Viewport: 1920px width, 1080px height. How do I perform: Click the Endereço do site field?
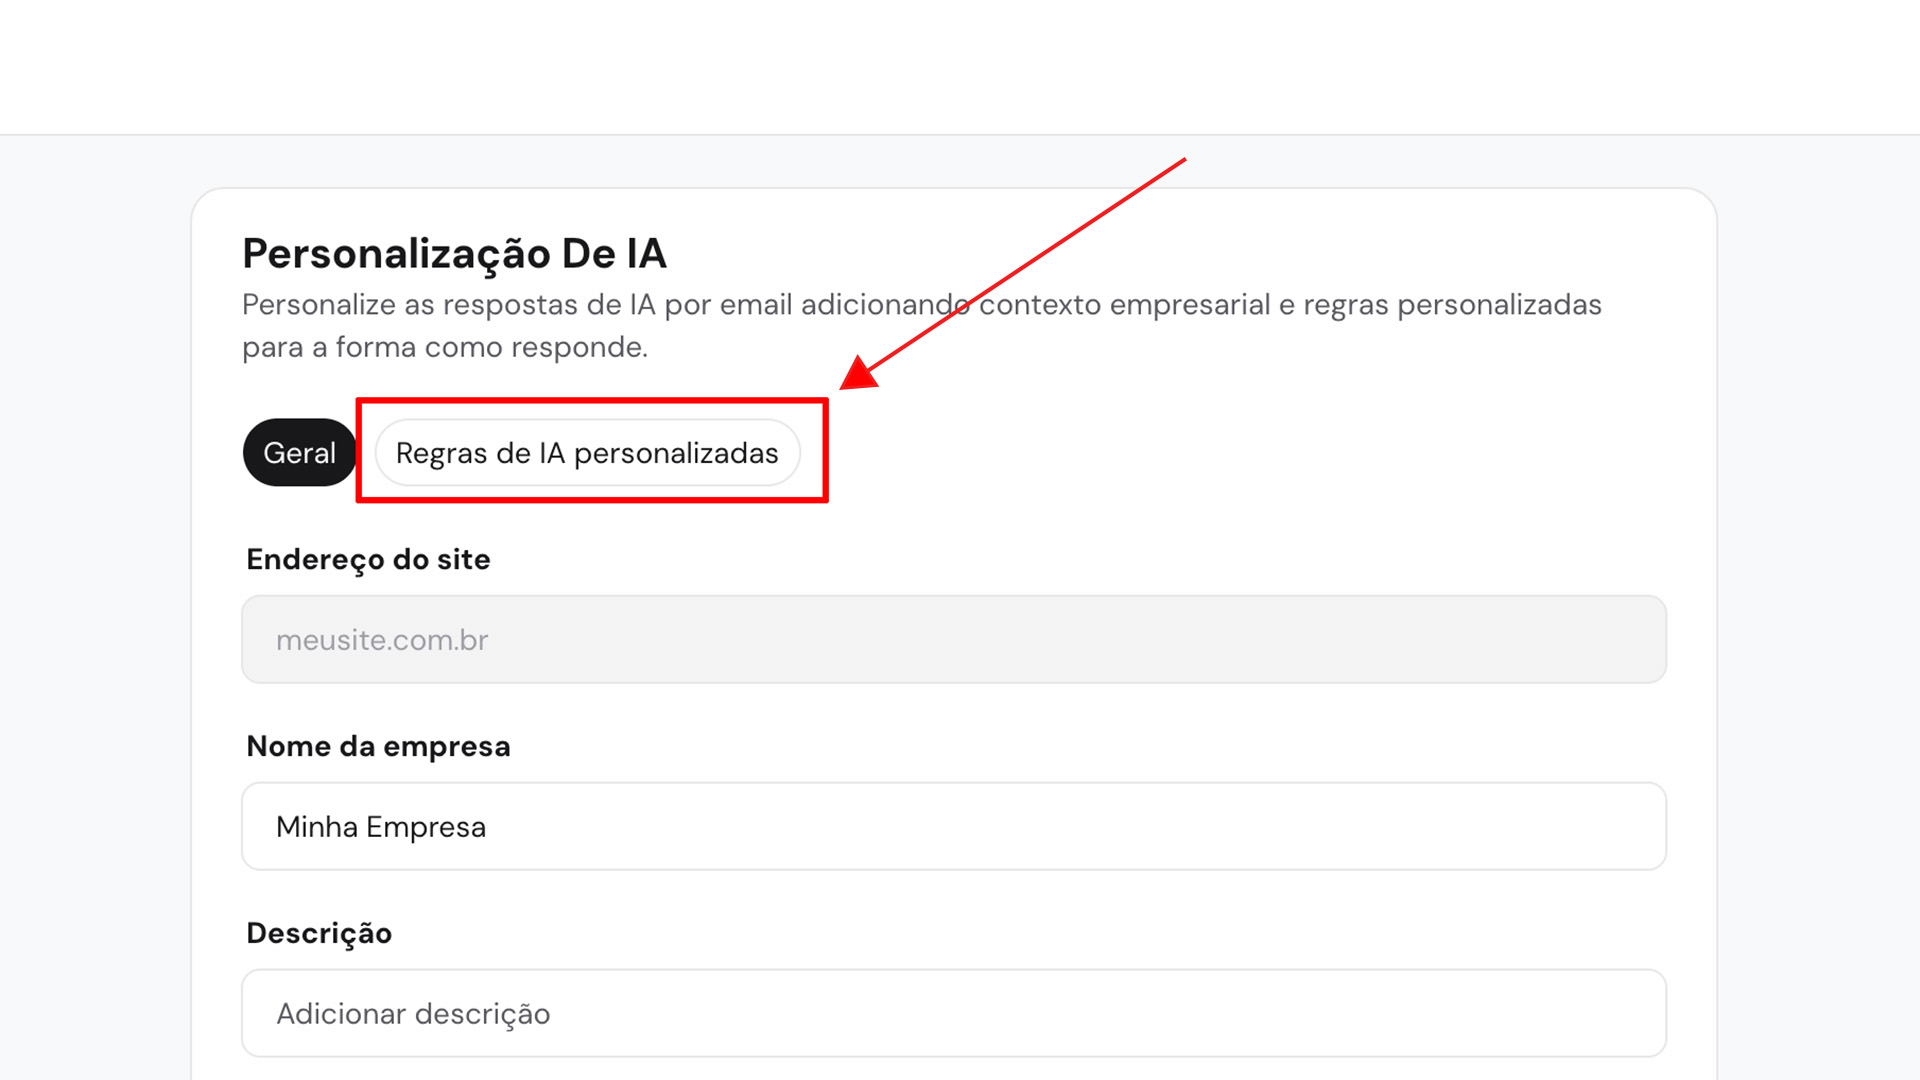coord(954,640)
